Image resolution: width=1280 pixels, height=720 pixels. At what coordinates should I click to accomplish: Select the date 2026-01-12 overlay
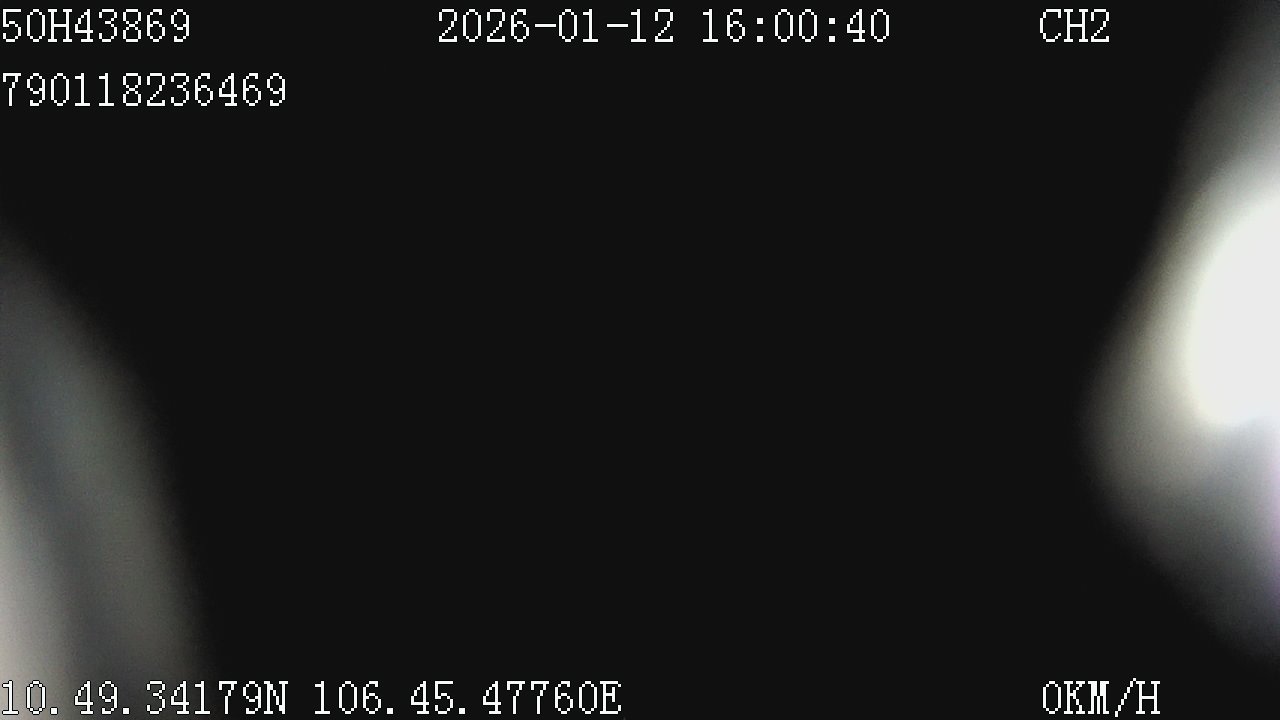tap(557, 27)
